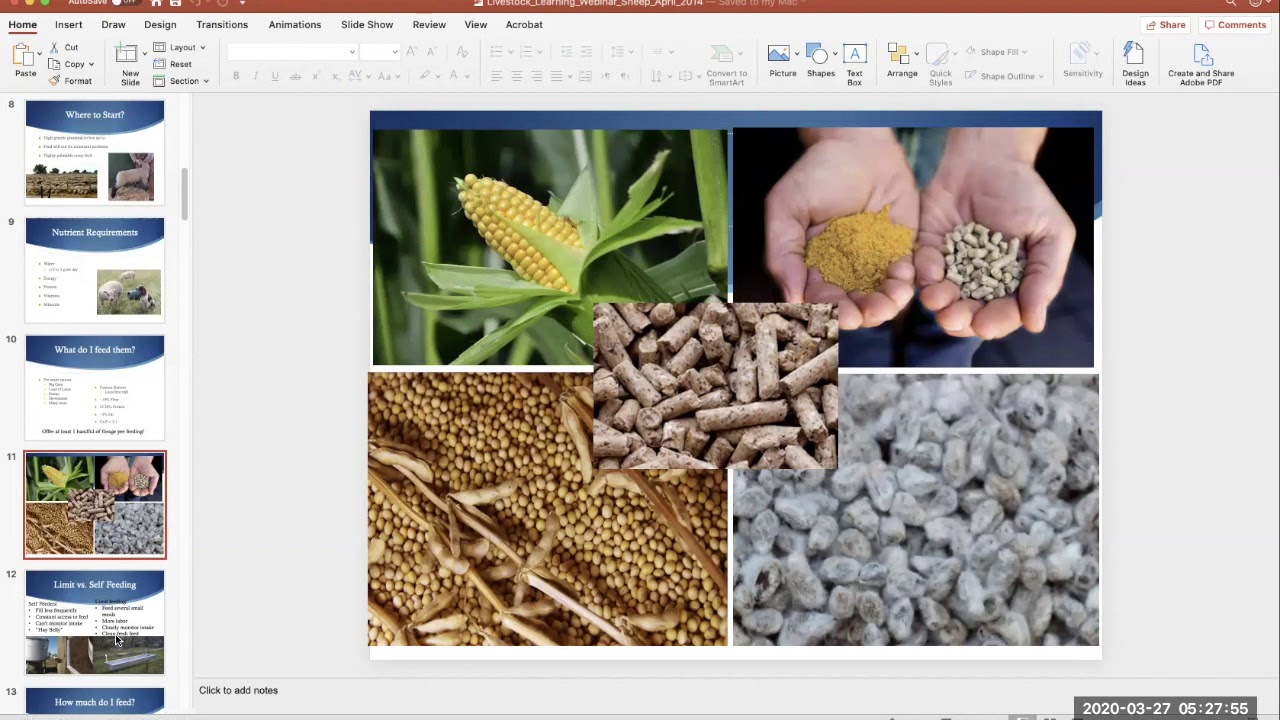Click the Quick Styles button
This screenshot has height=720, width=1280.
pyautogui.click(x=940, y=63)
